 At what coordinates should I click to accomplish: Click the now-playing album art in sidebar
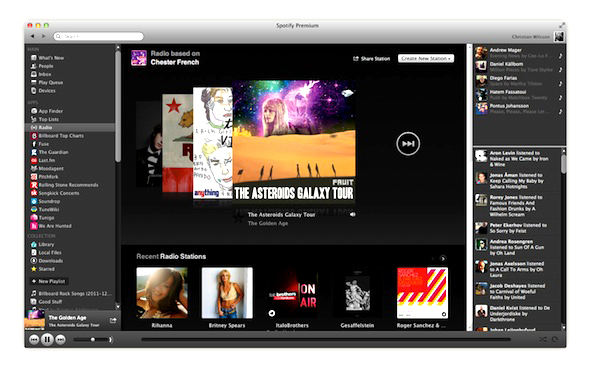tap(35, 320)
